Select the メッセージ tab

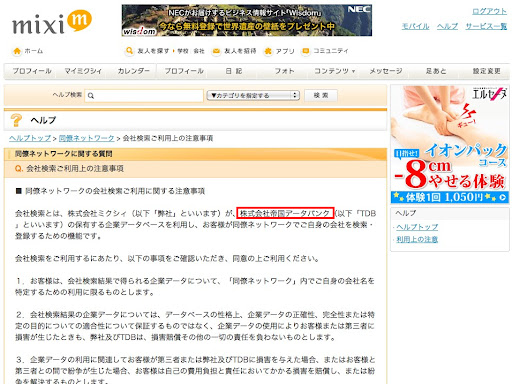386,71
